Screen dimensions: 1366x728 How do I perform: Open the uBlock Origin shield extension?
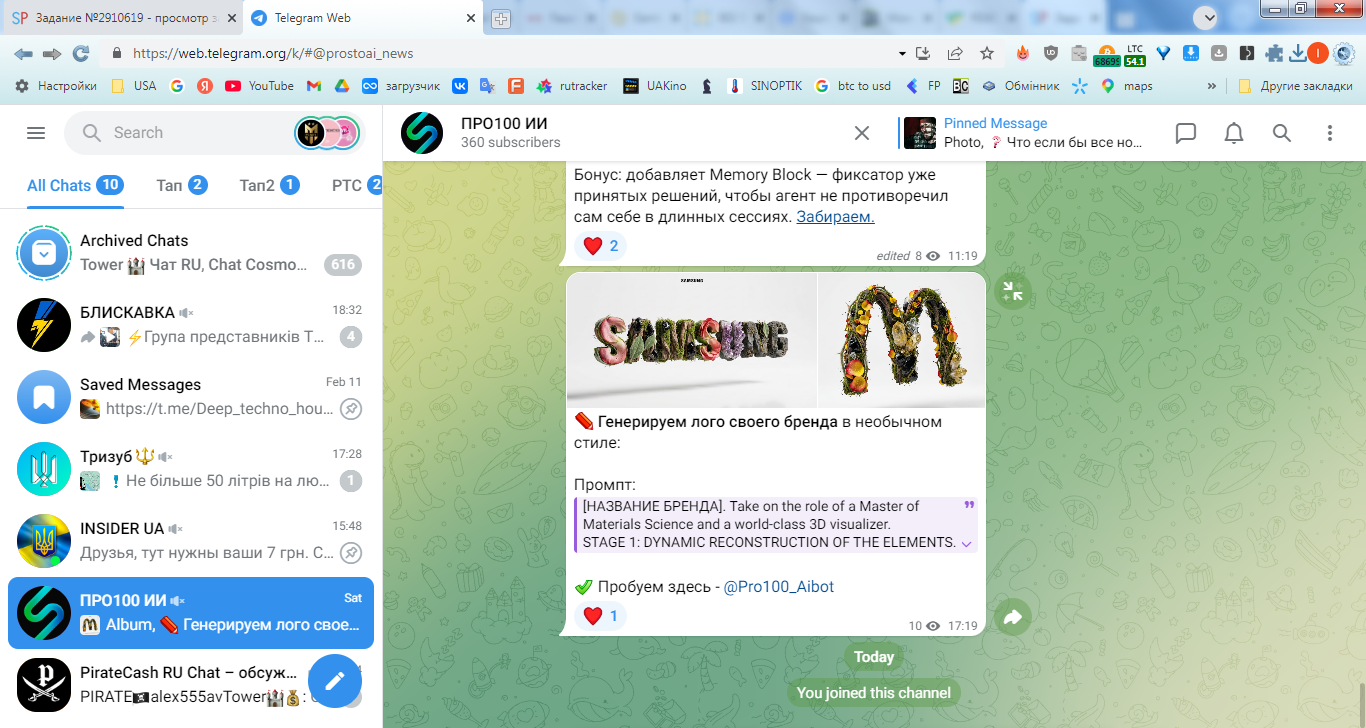click(1050, 53)
